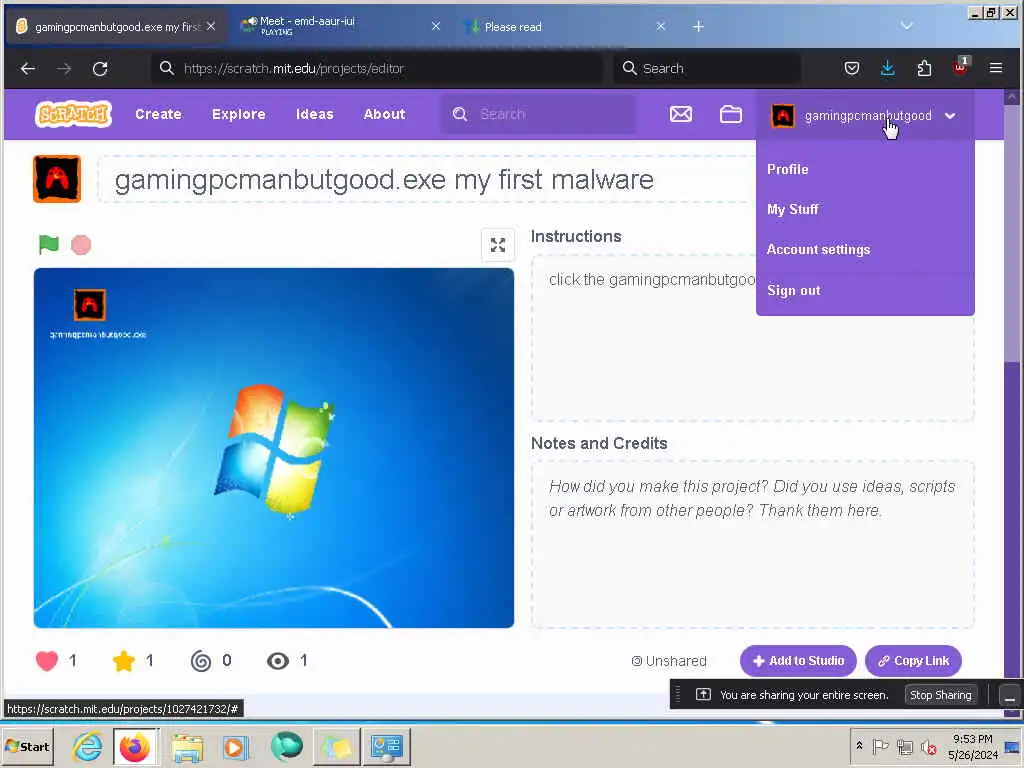
Task: Click the Notes and Credits text box
Action: pyautogui.click(x=752, y=545)
